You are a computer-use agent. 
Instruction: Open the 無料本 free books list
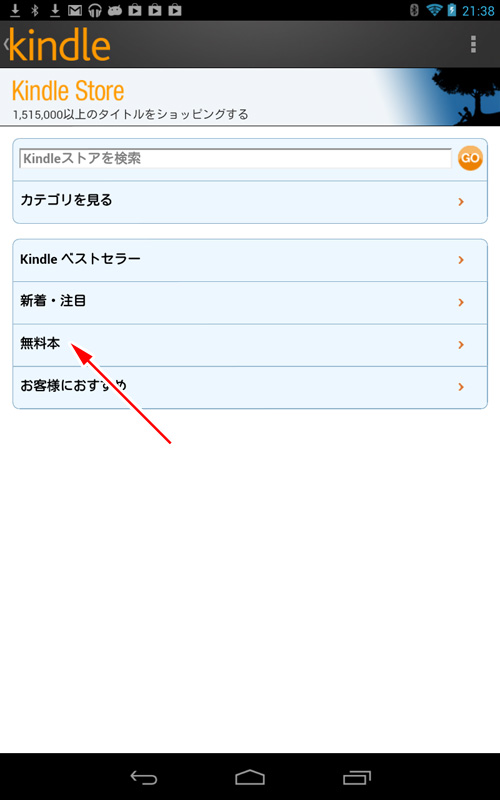pyautogui.click(x=250, y=345)
